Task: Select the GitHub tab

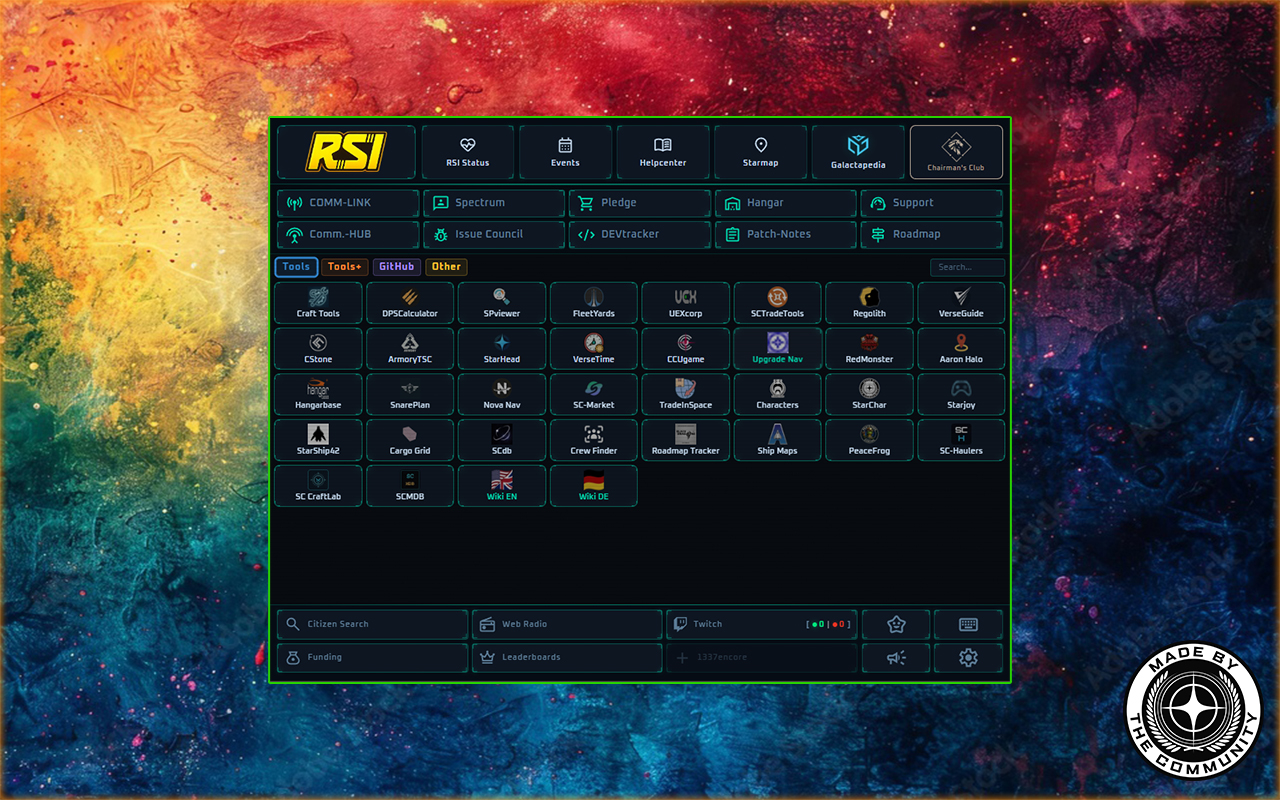Action: click(397, 267)
